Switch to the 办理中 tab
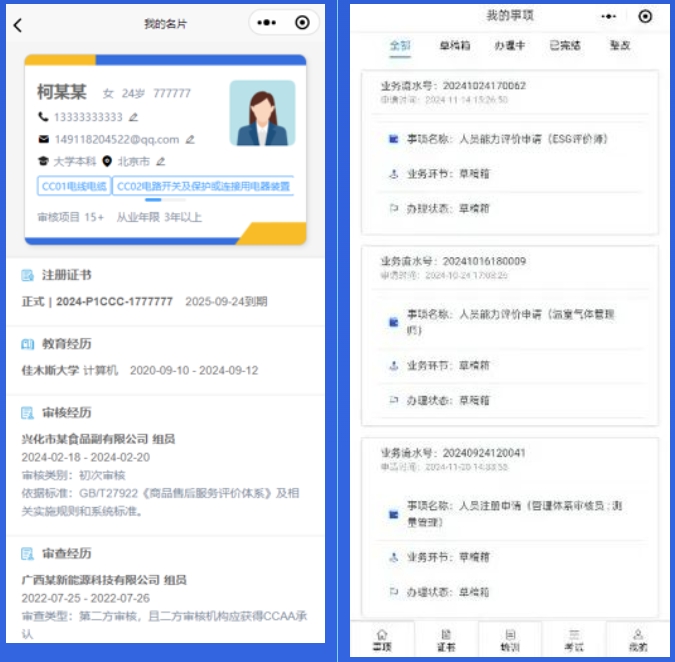675x662 pixels. (510, 46)
